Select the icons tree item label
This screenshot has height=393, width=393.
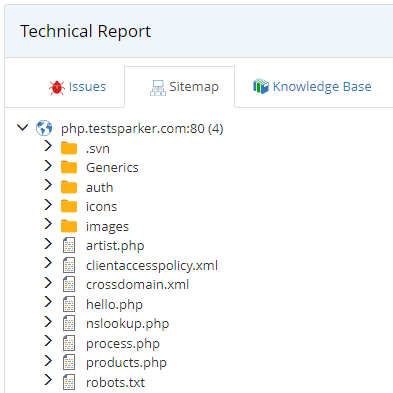pyautogui.click(x=101, y=207)
